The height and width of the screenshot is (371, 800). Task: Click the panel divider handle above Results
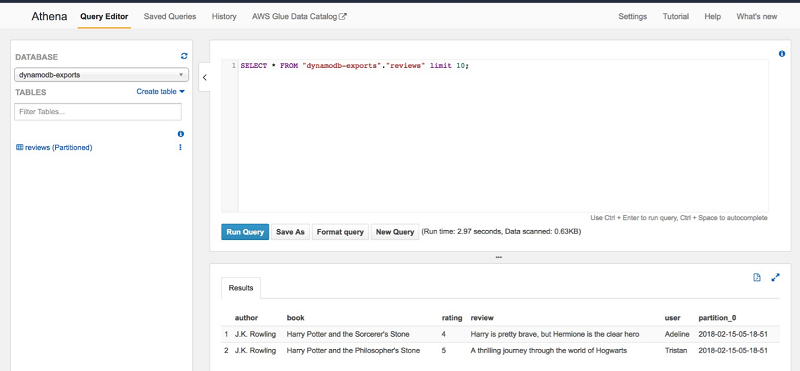click(x=498, y=257)
